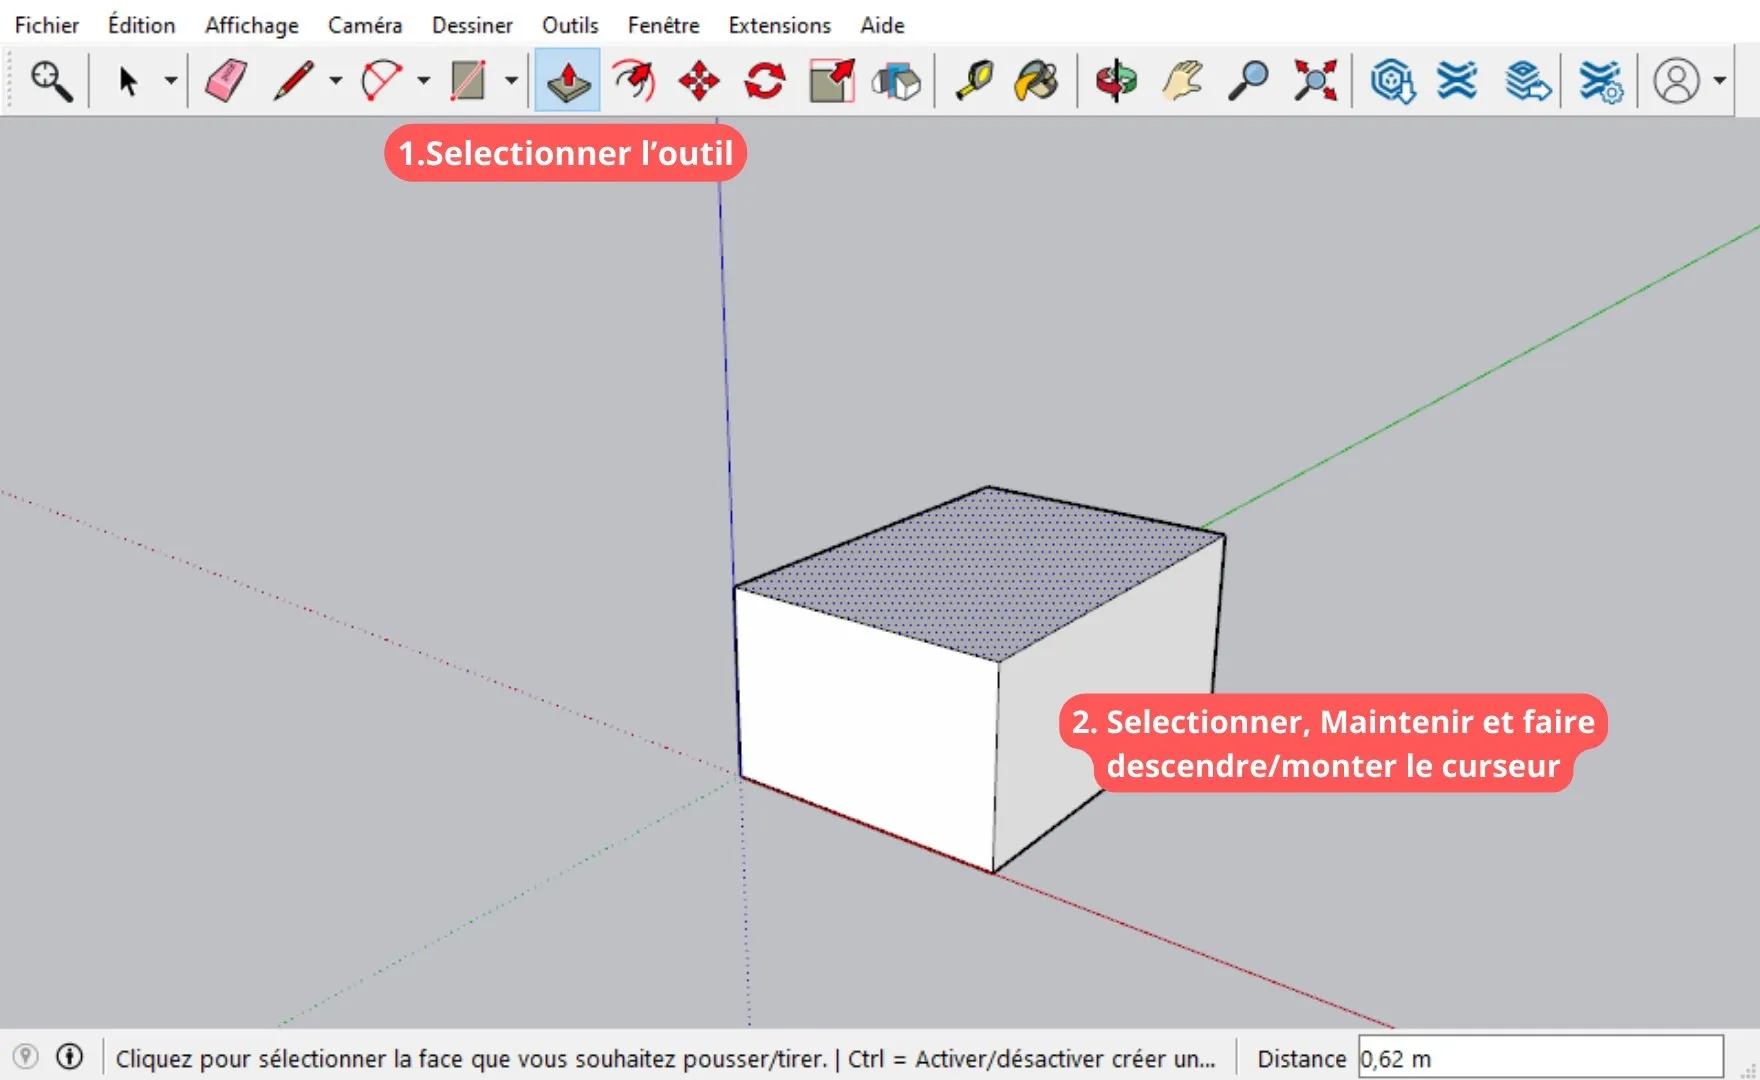Click the Send to LayOut icon
1760x1080 pixels.
[1527, 81]
